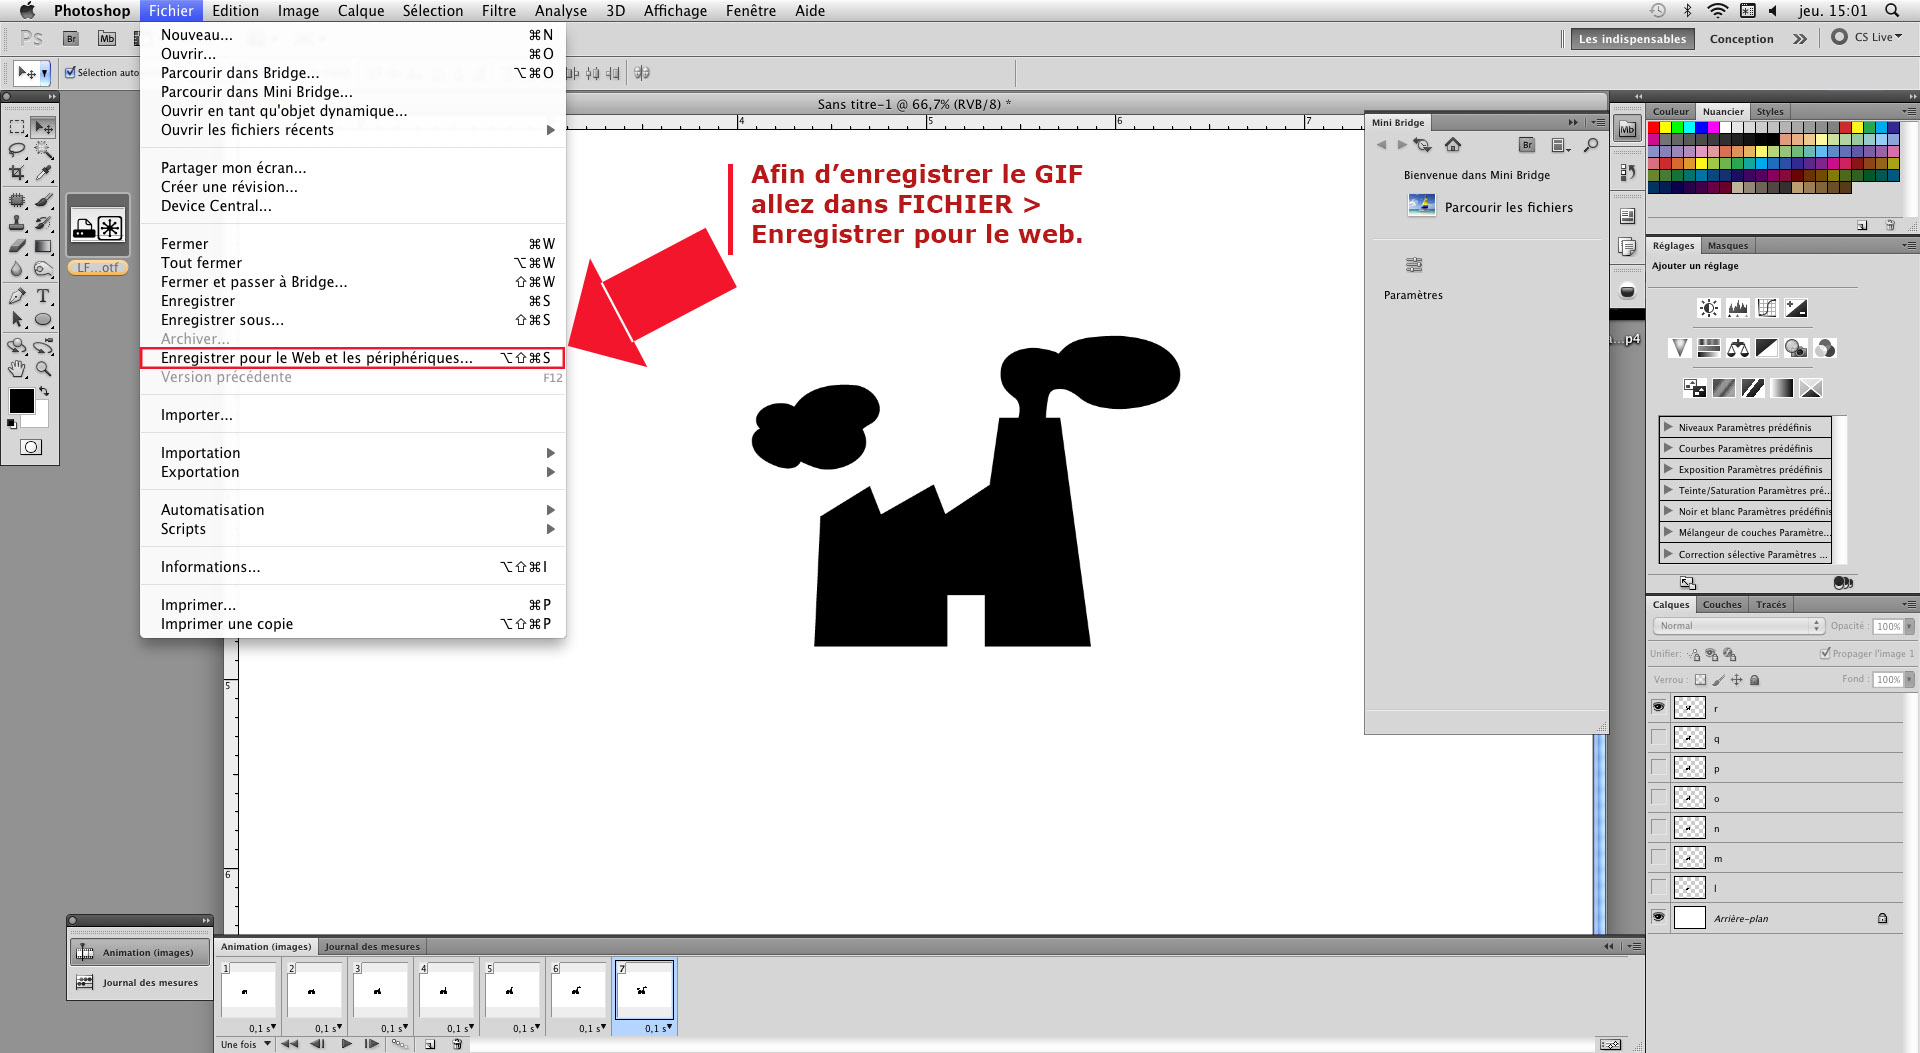Open the Une fois looping dropdown
Image resolution: width=1920 pixels, height=1053 pixels.
[246, 1044]
